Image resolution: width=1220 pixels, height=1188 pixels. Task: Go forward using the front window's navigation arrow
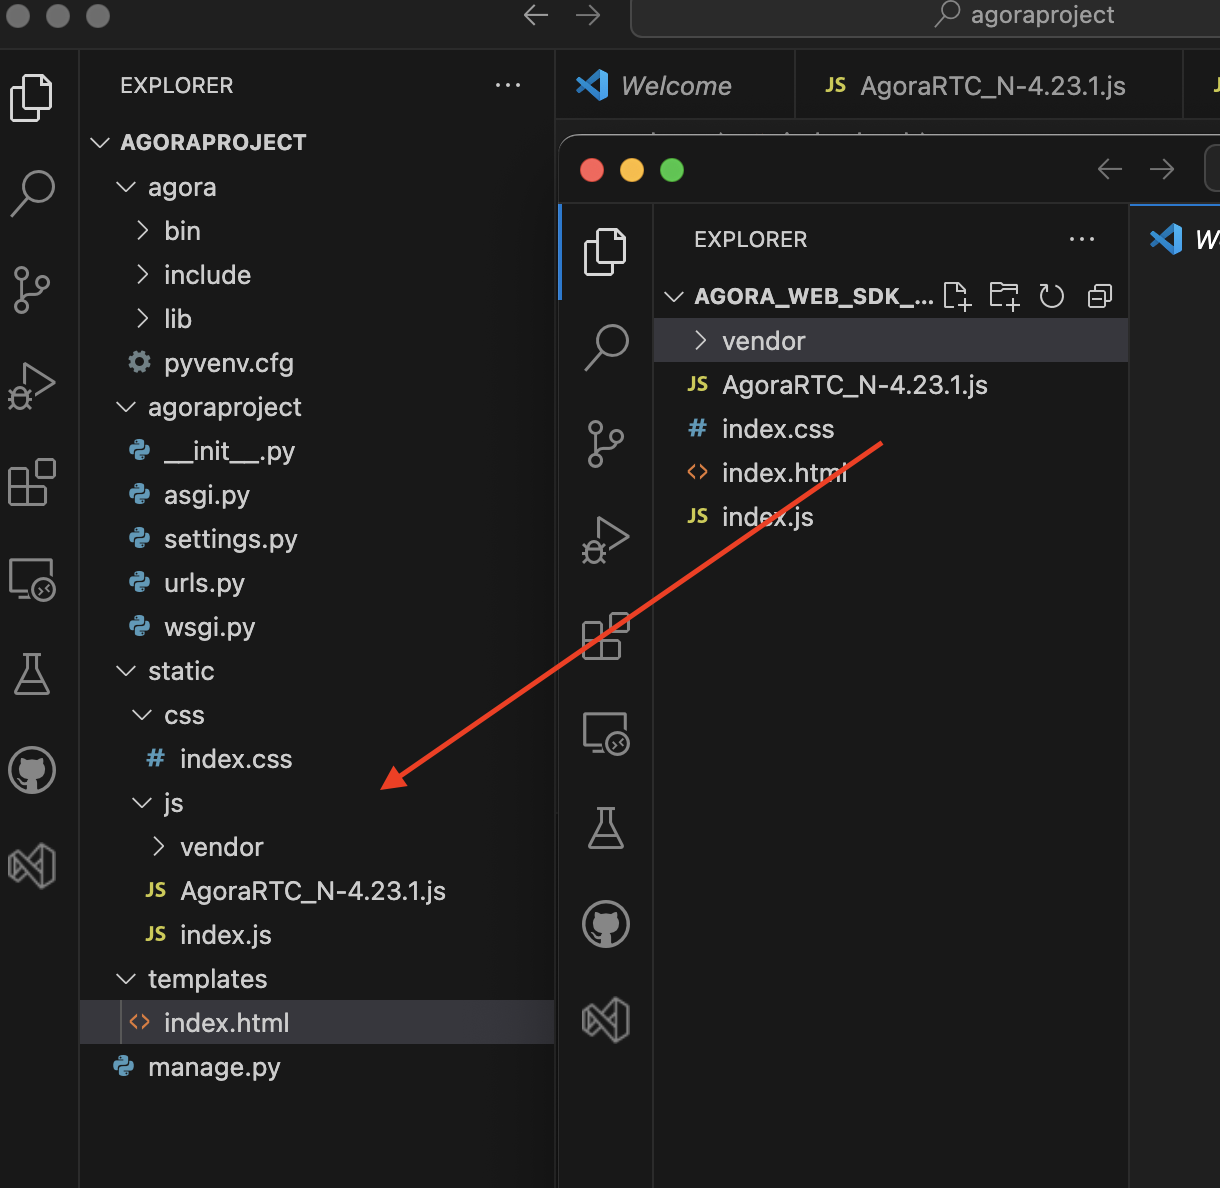pyautogui.click(x=1162, y=169)
